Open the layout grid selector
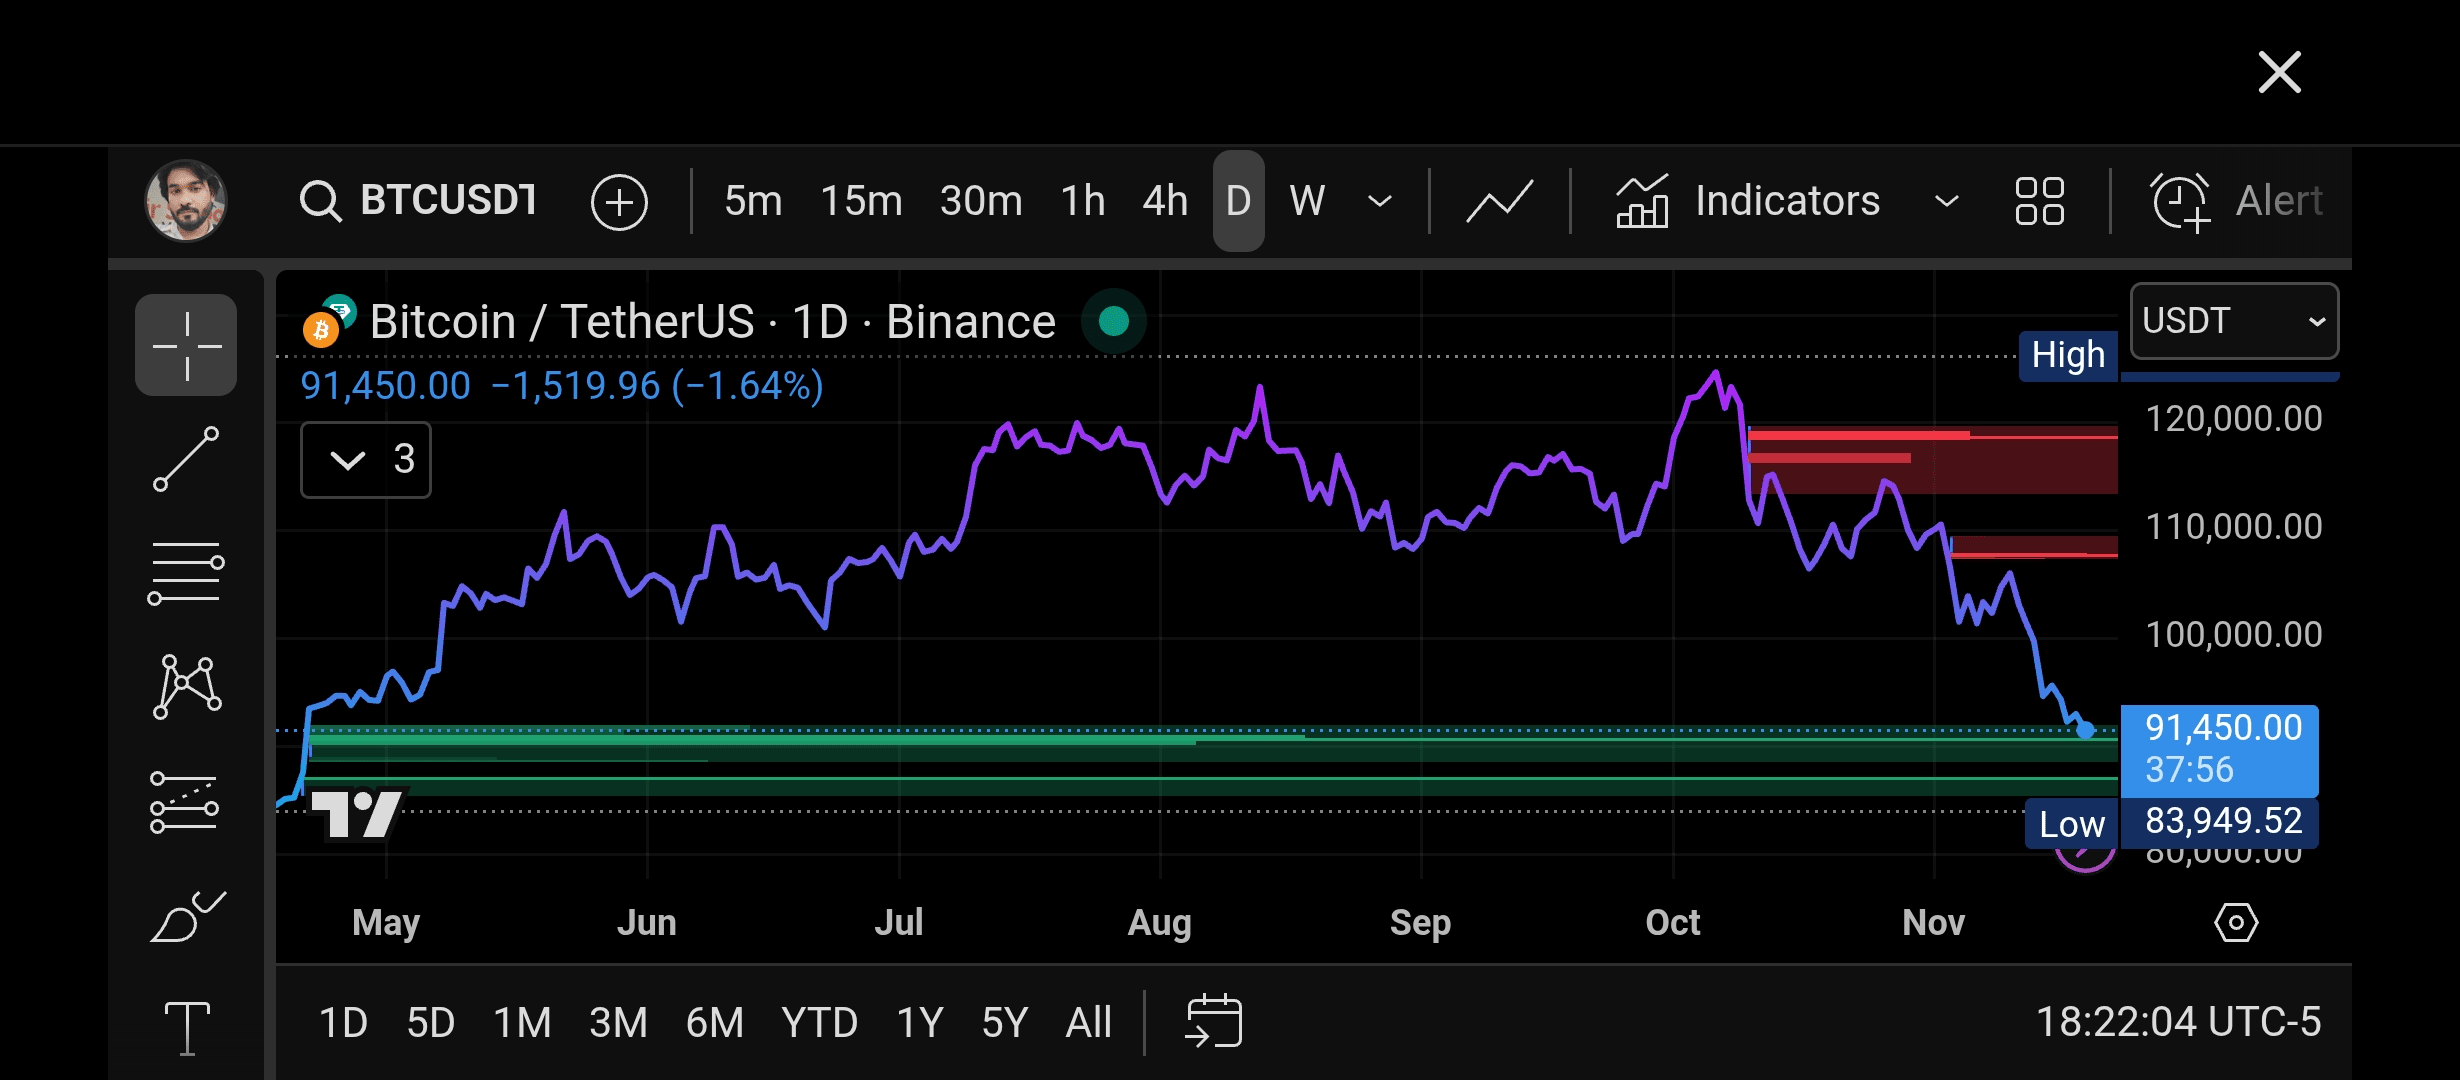 tap(2039, 201)
